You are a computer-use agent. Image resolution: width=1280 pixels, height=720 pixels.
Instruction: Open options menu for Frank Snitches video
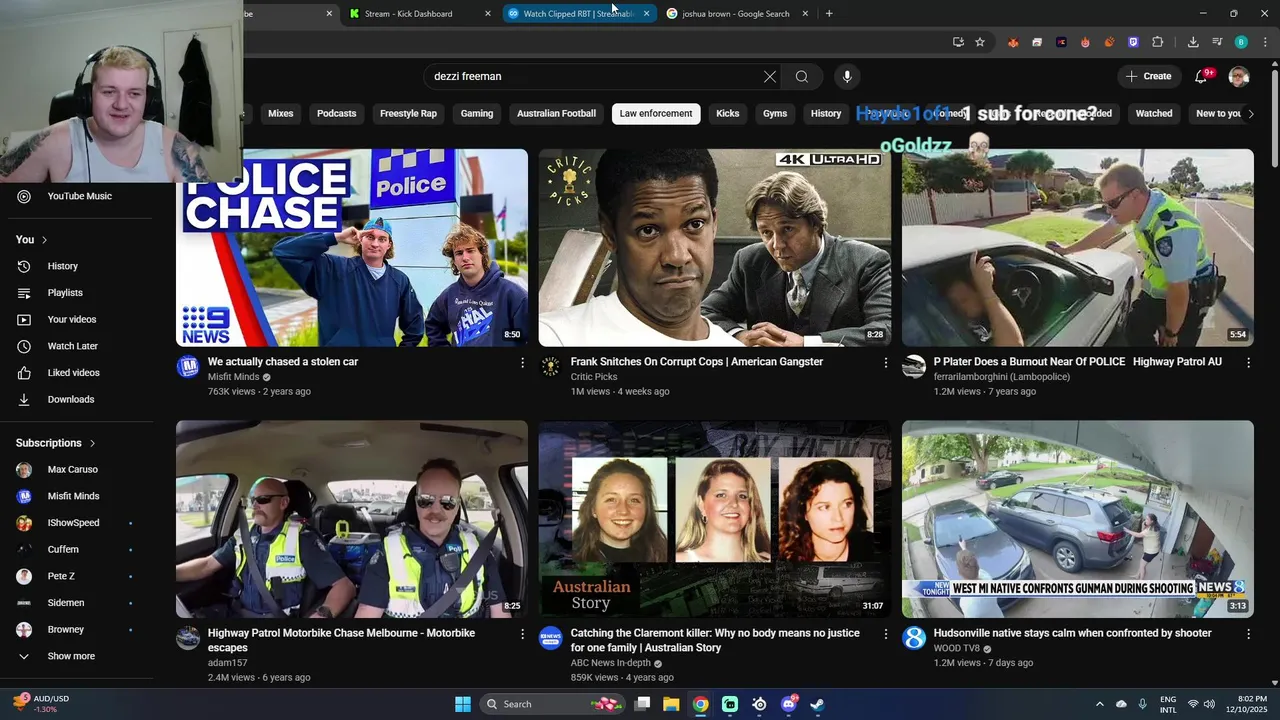(x=885, y=363)
